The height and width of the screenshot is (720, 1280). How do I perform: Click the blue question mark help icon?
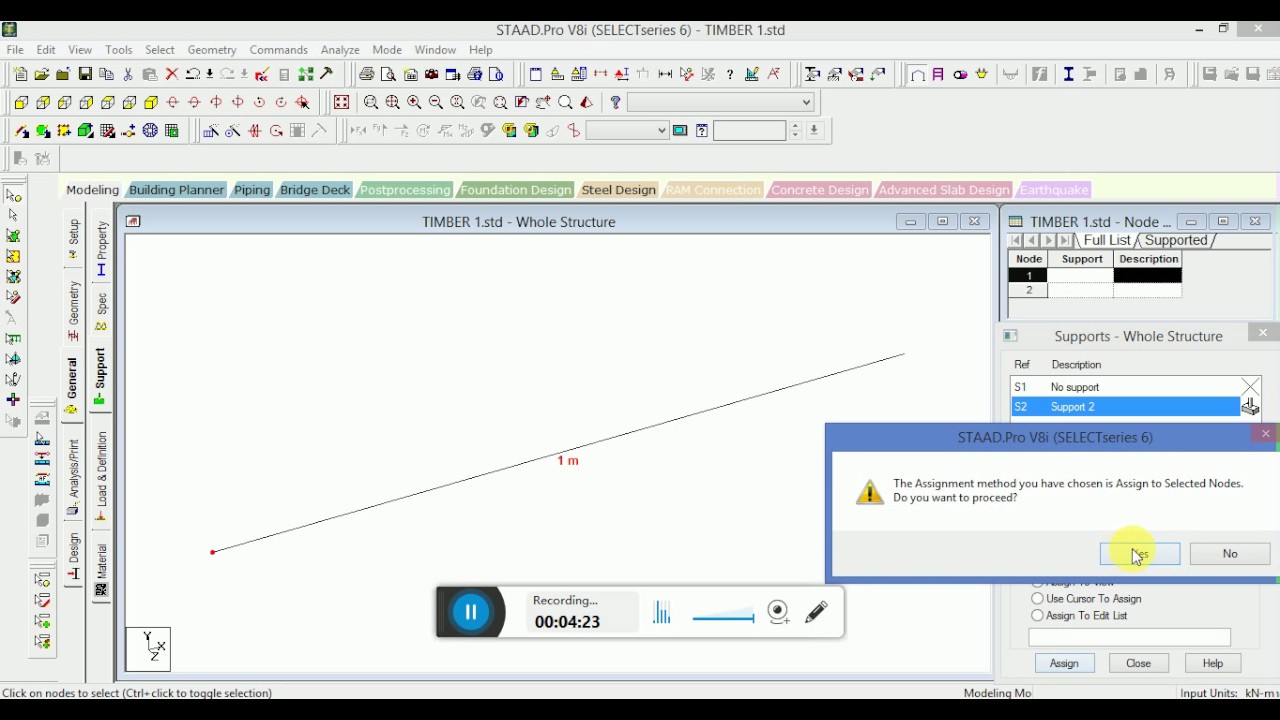point(615,102)
